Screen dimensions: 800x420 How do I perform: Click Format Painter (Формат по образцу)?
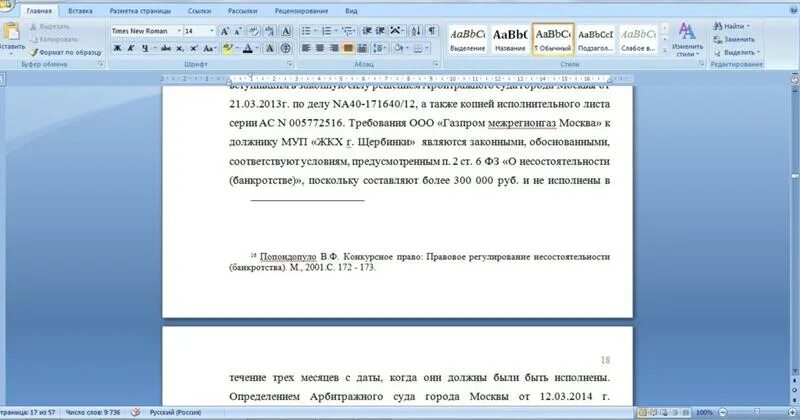tap(66, 53)
